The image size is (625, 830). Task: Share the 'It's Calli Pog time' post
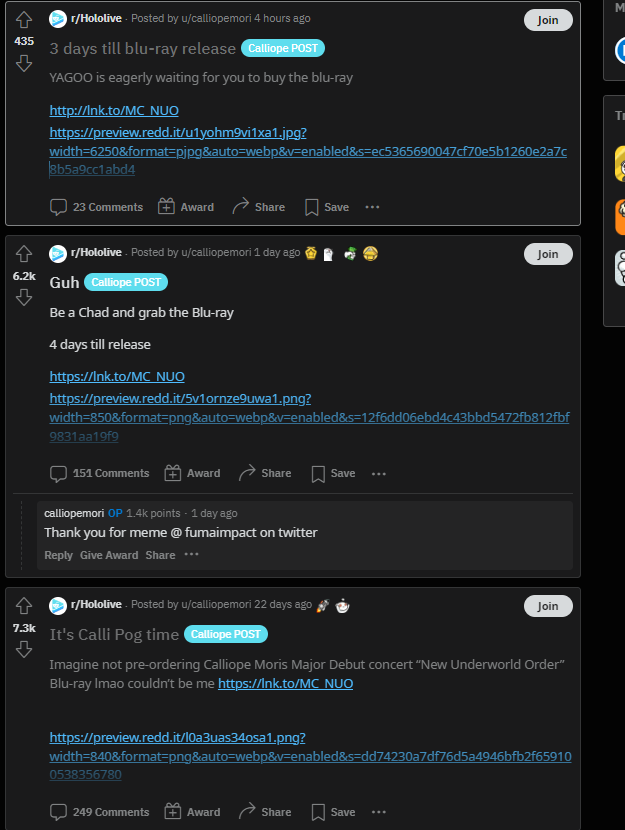click(x=265, y=812)
